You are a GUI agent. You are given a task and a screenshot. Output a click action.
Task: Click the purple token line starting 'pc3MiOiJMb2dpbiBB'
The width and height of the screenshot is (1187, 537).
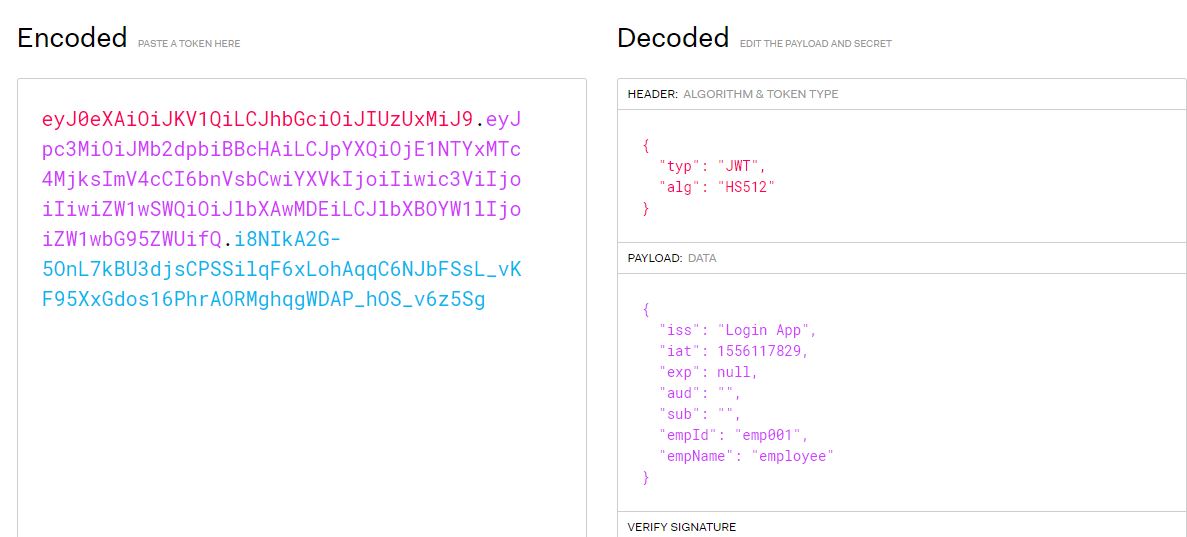click(282, 149)
